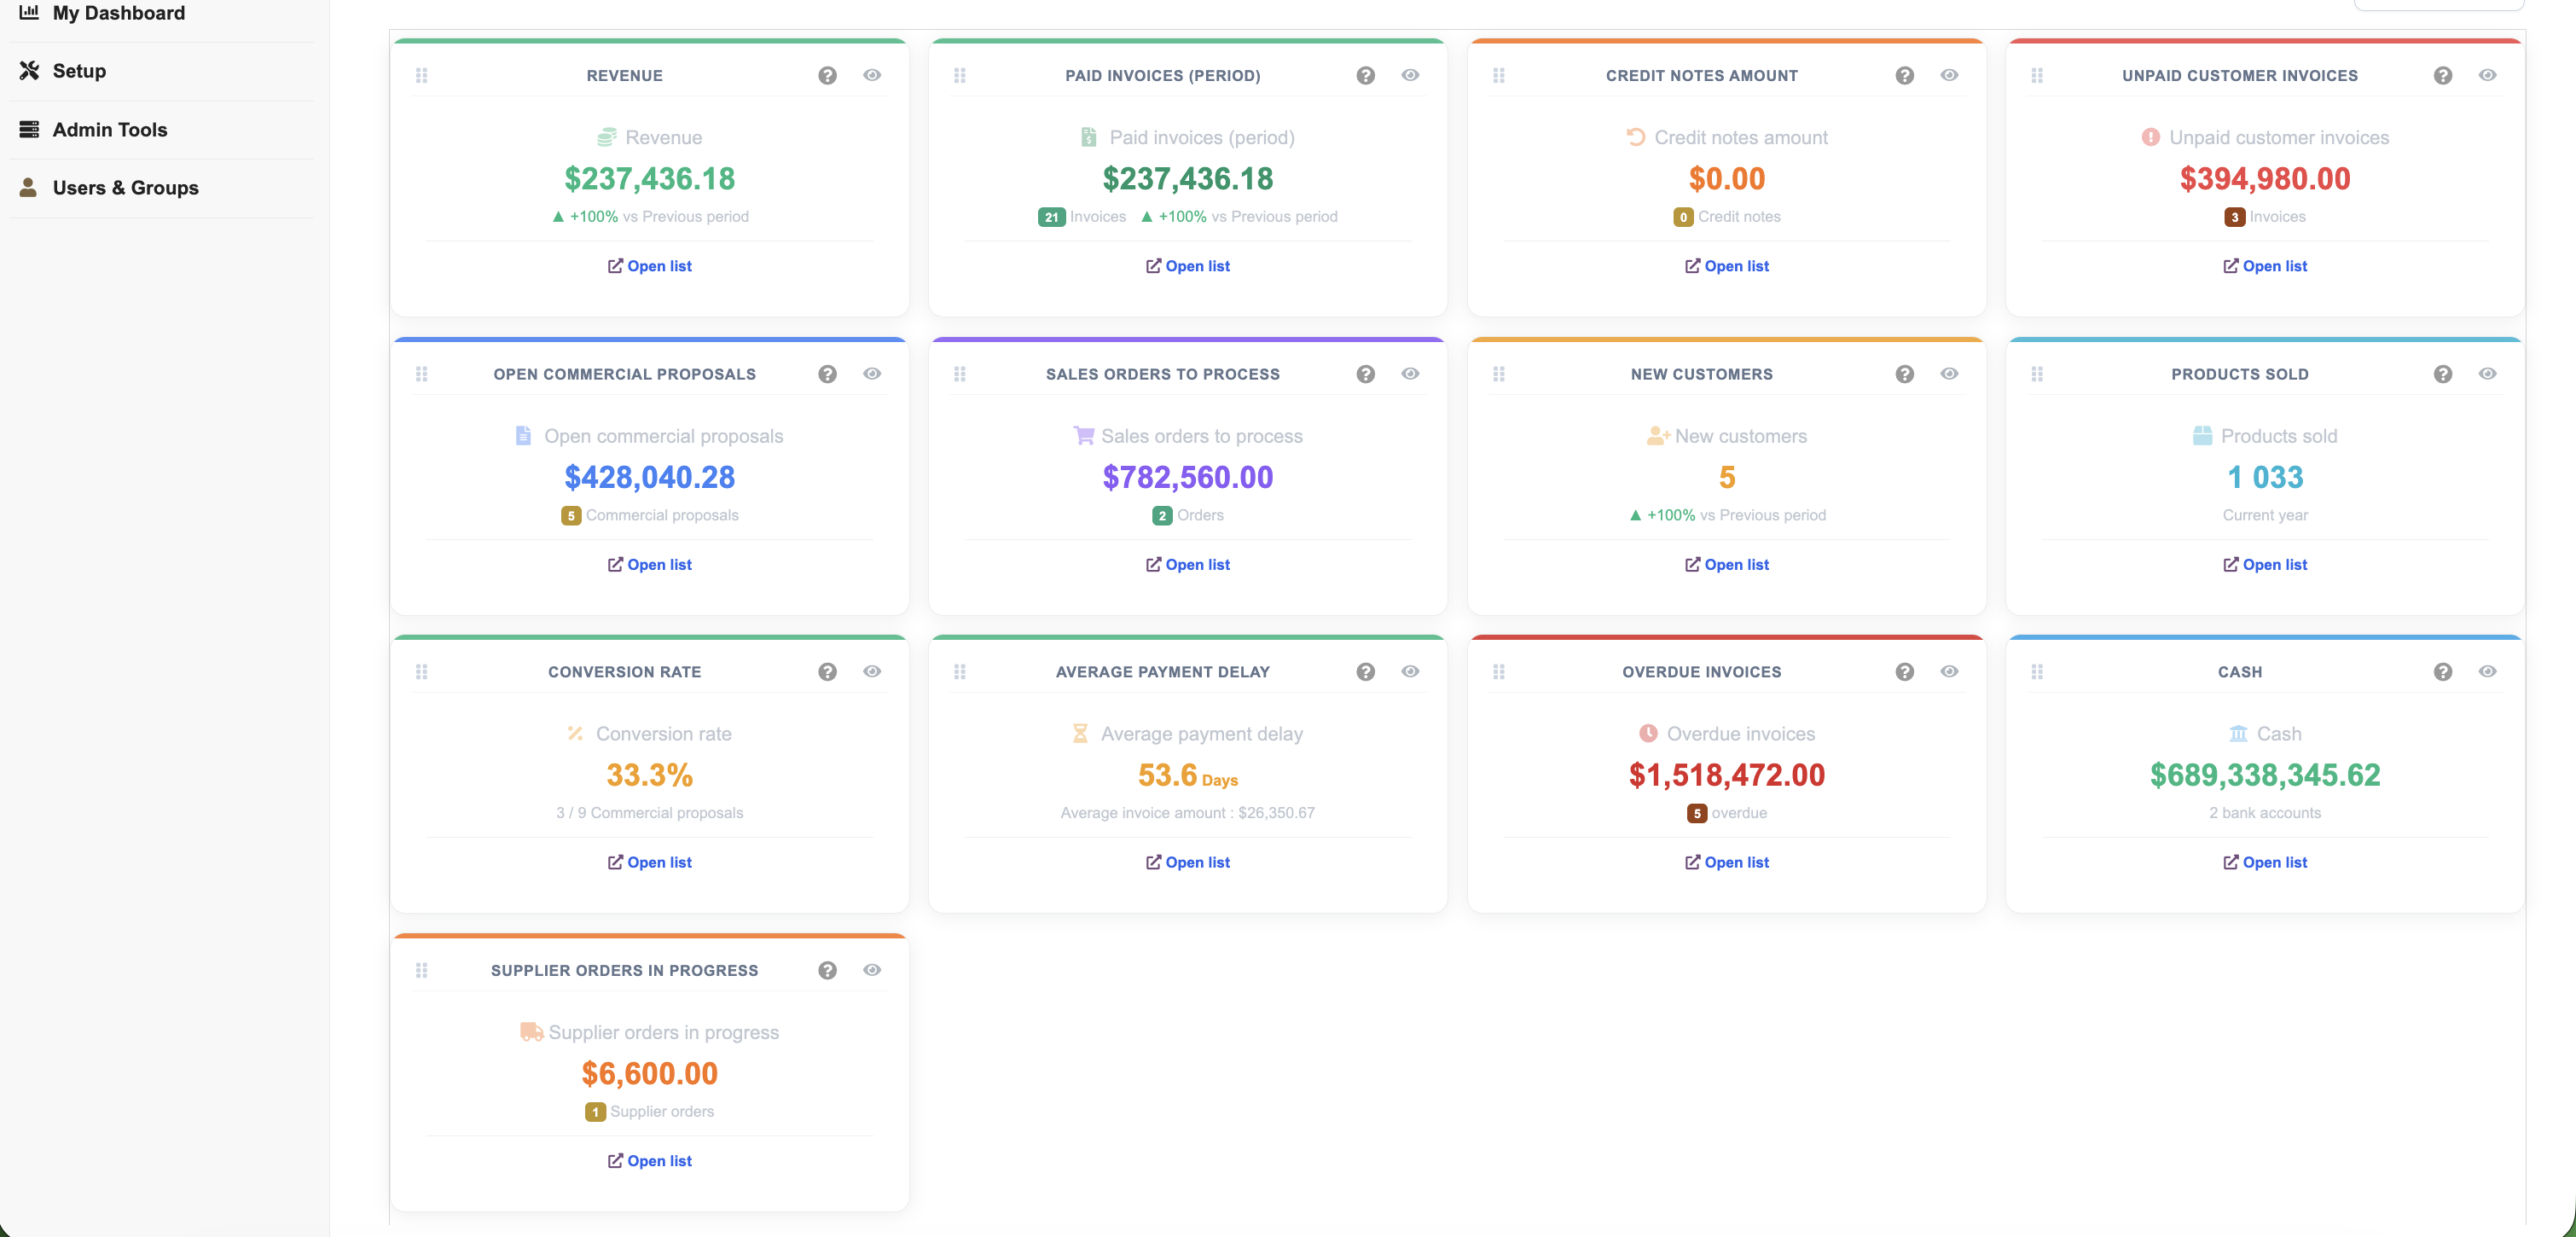
Task: Hide the Revenue widget with its eye icon
Action: coord(871,75)
